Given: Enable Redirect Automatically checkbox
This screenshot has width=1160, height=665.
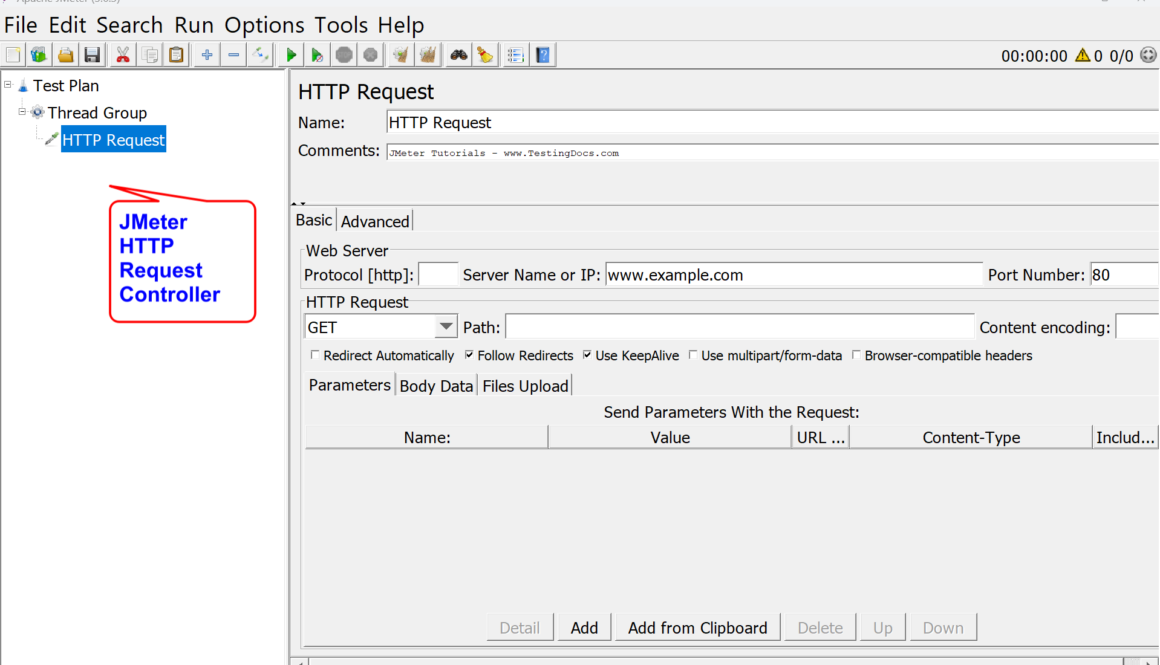Looking at the screenshot, I should tap(315, 355).
